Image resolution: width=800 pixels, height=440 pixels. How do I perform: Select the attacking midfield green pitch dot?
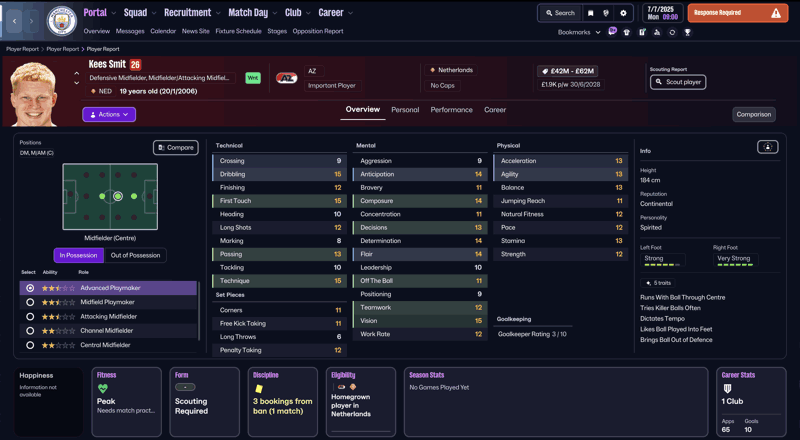pos(134,196)
